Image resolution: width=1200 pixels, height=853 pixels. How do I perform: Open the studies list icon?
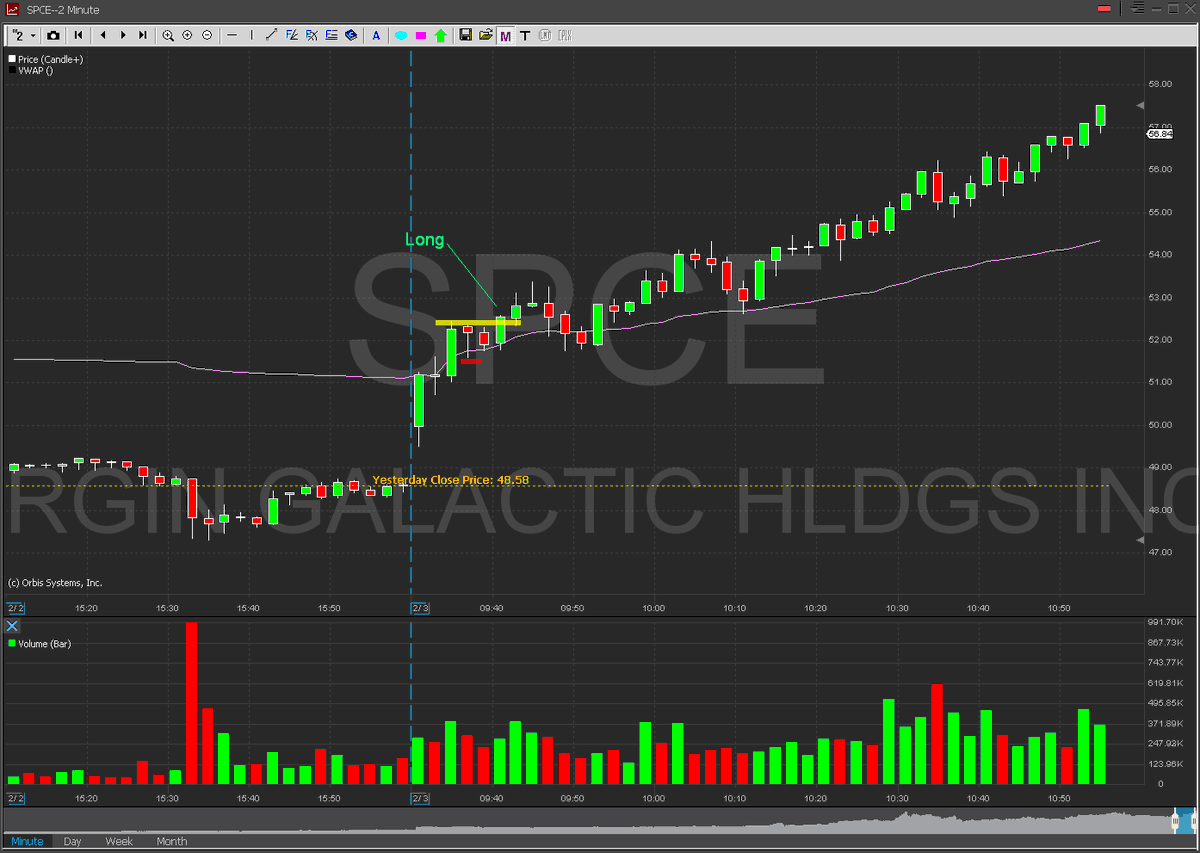(332, 35)
